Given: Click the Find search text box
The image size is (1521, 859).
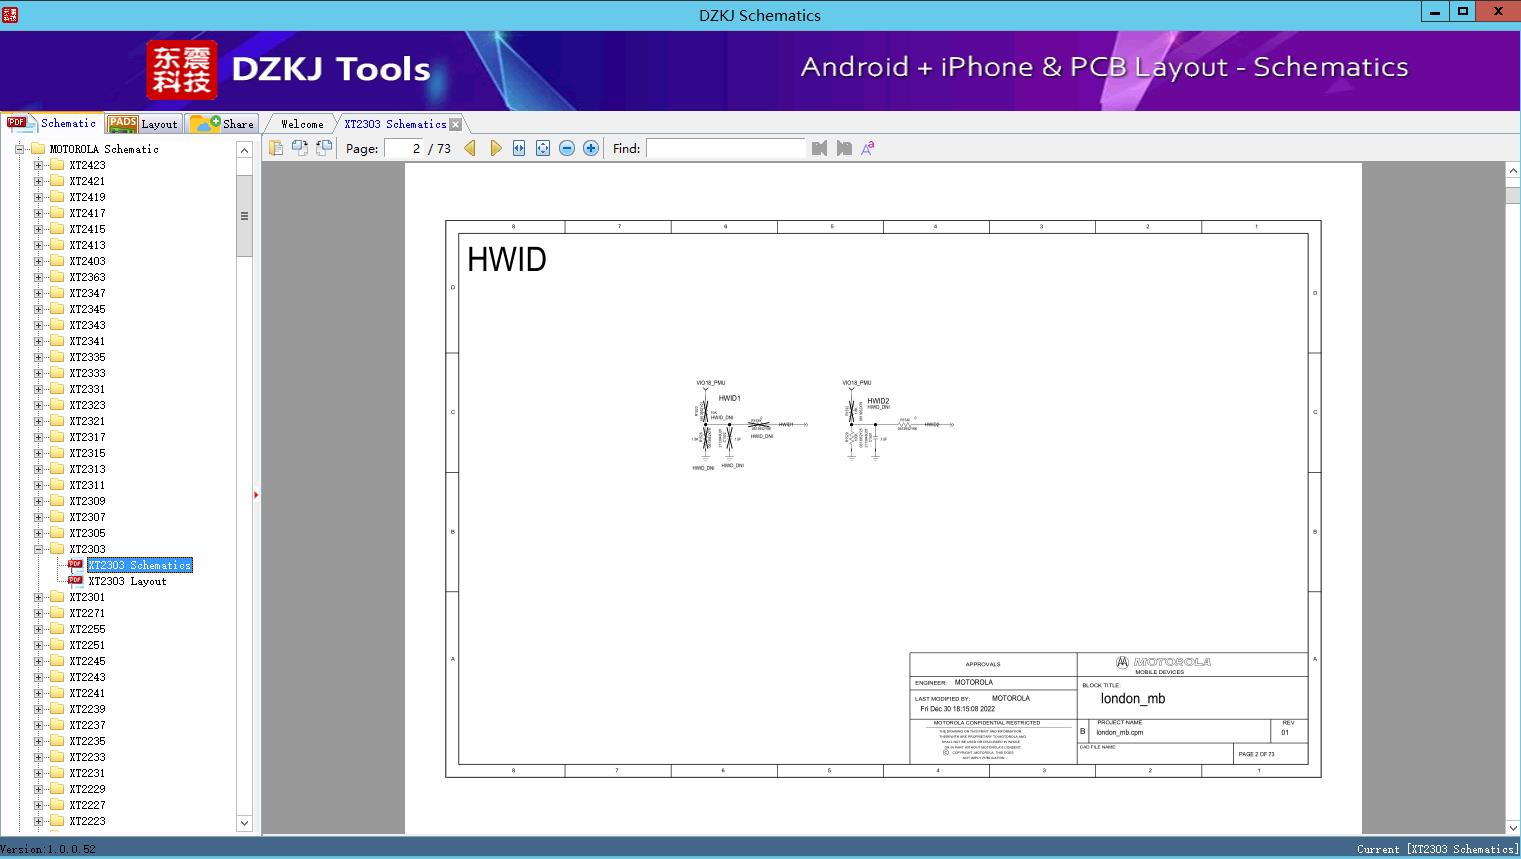Looking at the screenshot, I should (x=725, y=148).
